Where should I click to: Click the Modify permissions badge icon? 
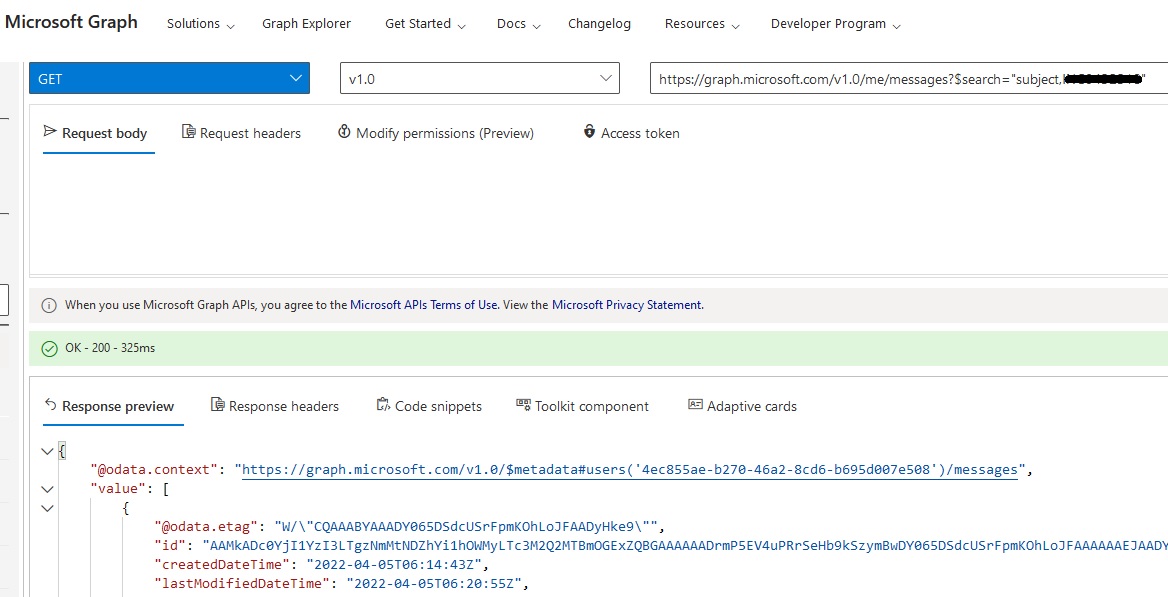coord(344,132)
